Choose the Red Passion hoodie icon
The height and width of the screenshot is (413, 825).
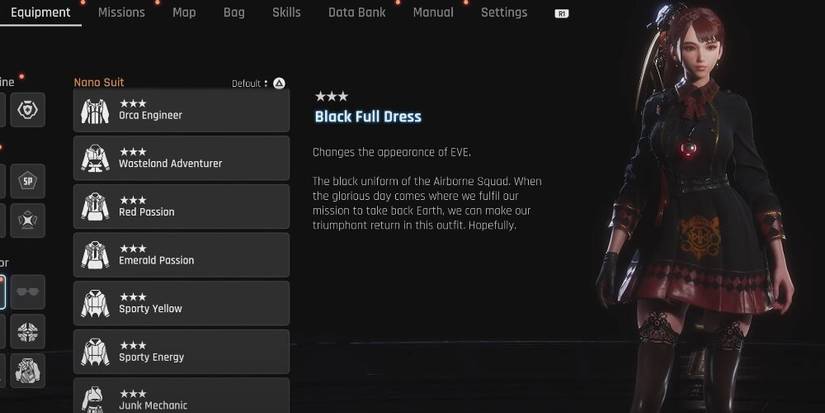pyautogui.click(x=95, y=206)
